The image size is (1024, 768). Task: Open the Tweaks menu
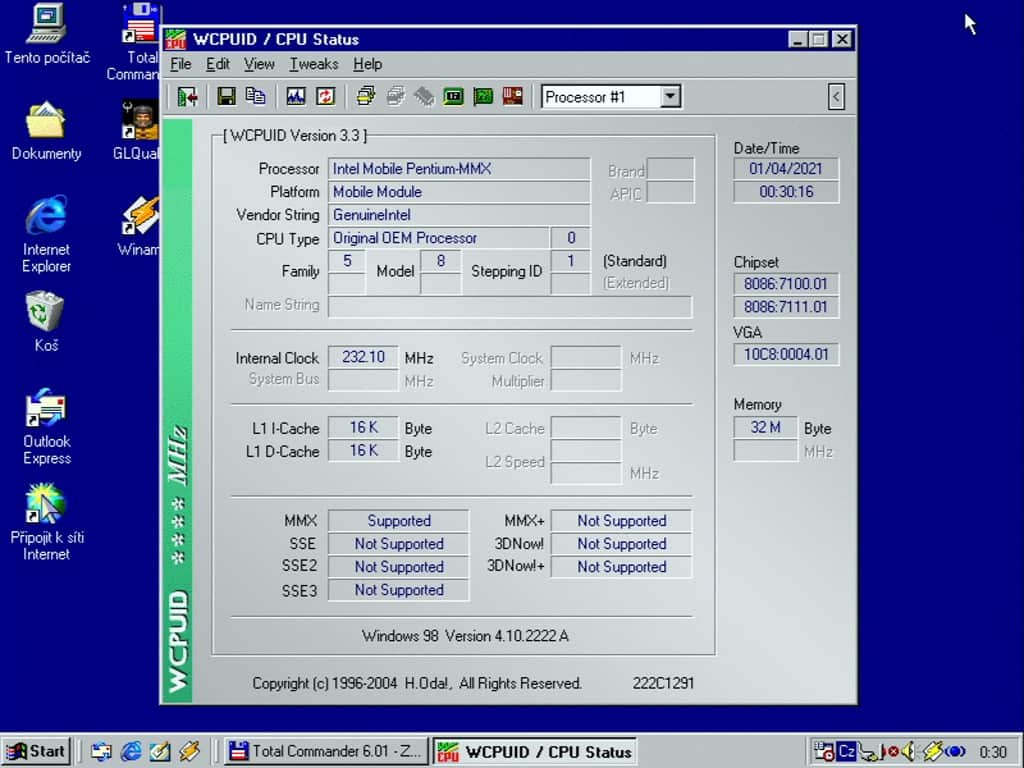[x=314, y=64]
